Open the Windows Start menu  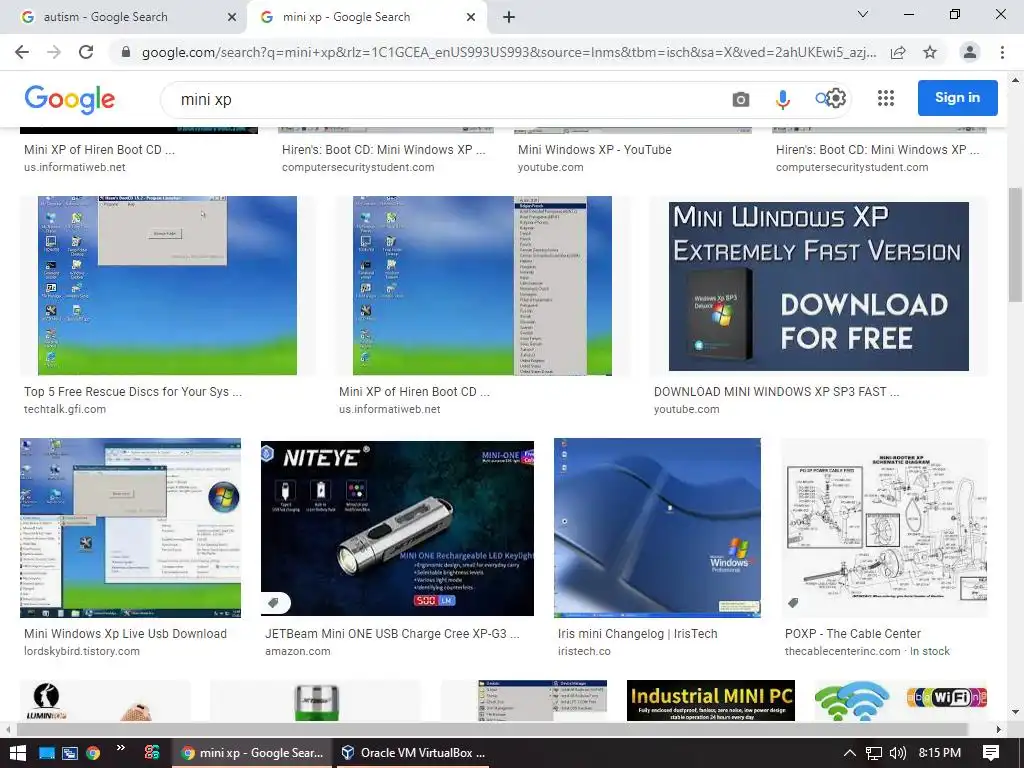(x=18, y=753)
